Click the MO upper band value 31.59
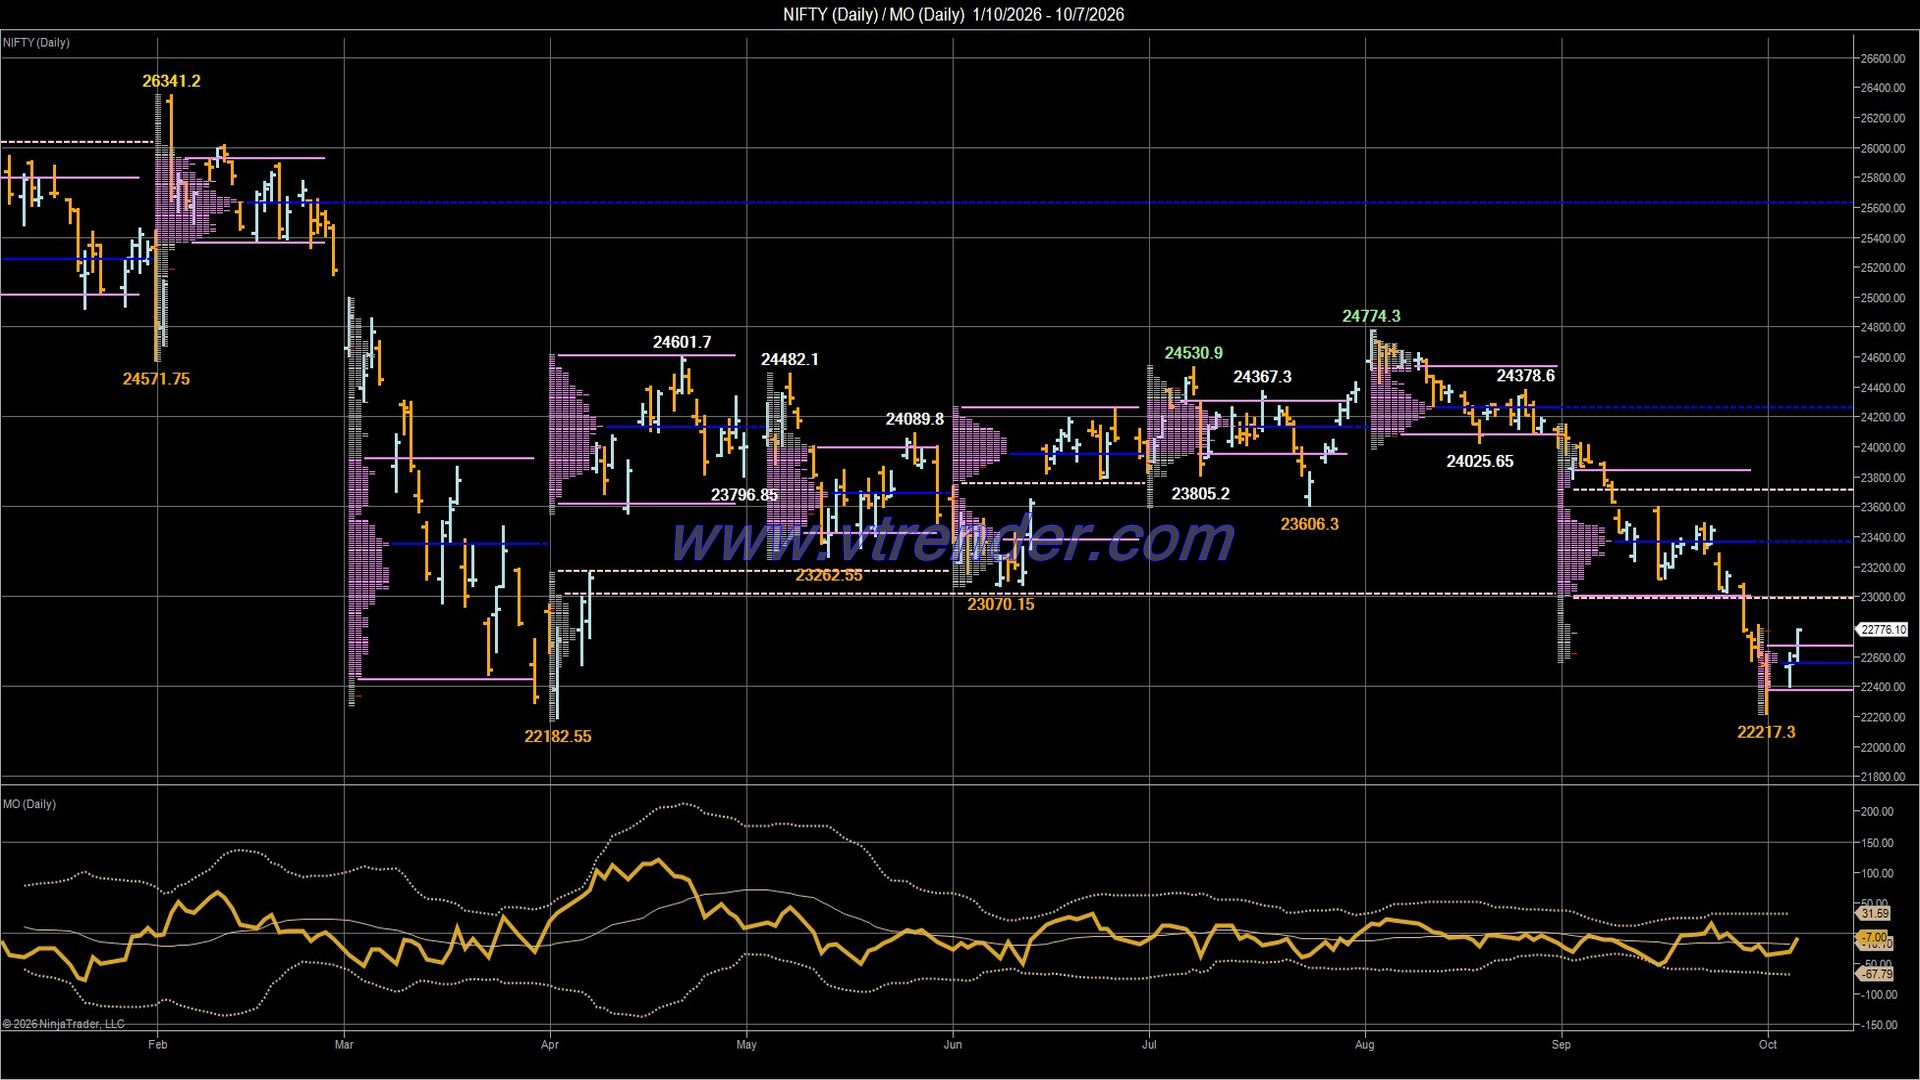 1875,914
